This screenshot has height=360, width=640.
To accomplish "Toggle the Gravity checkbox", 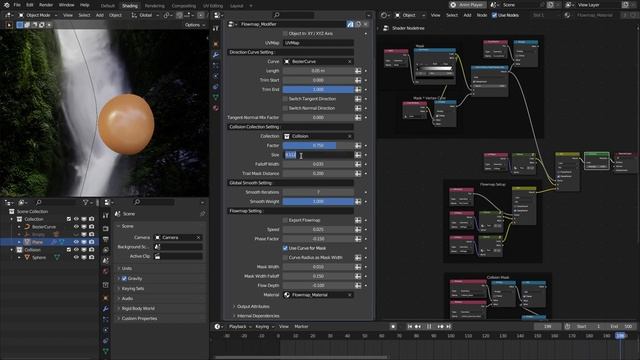I will point(124,278).
